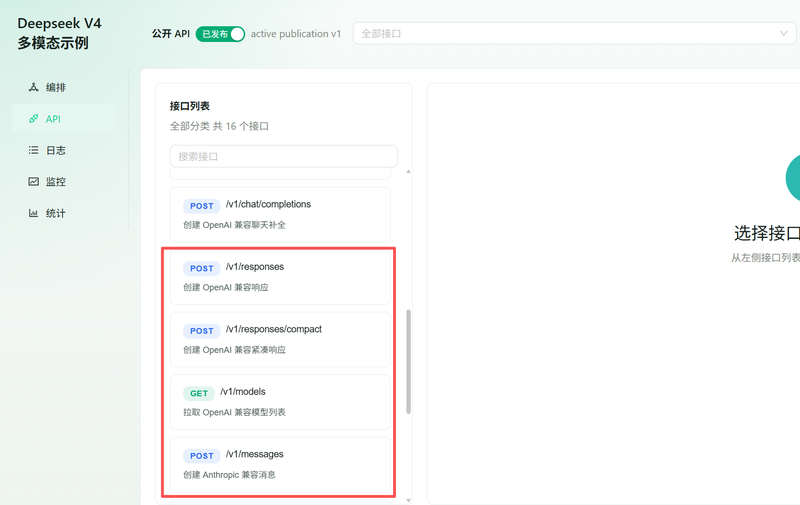Click the POST badge of /v1/chat/completions
The image size is (800, 505).
point(202,206)
